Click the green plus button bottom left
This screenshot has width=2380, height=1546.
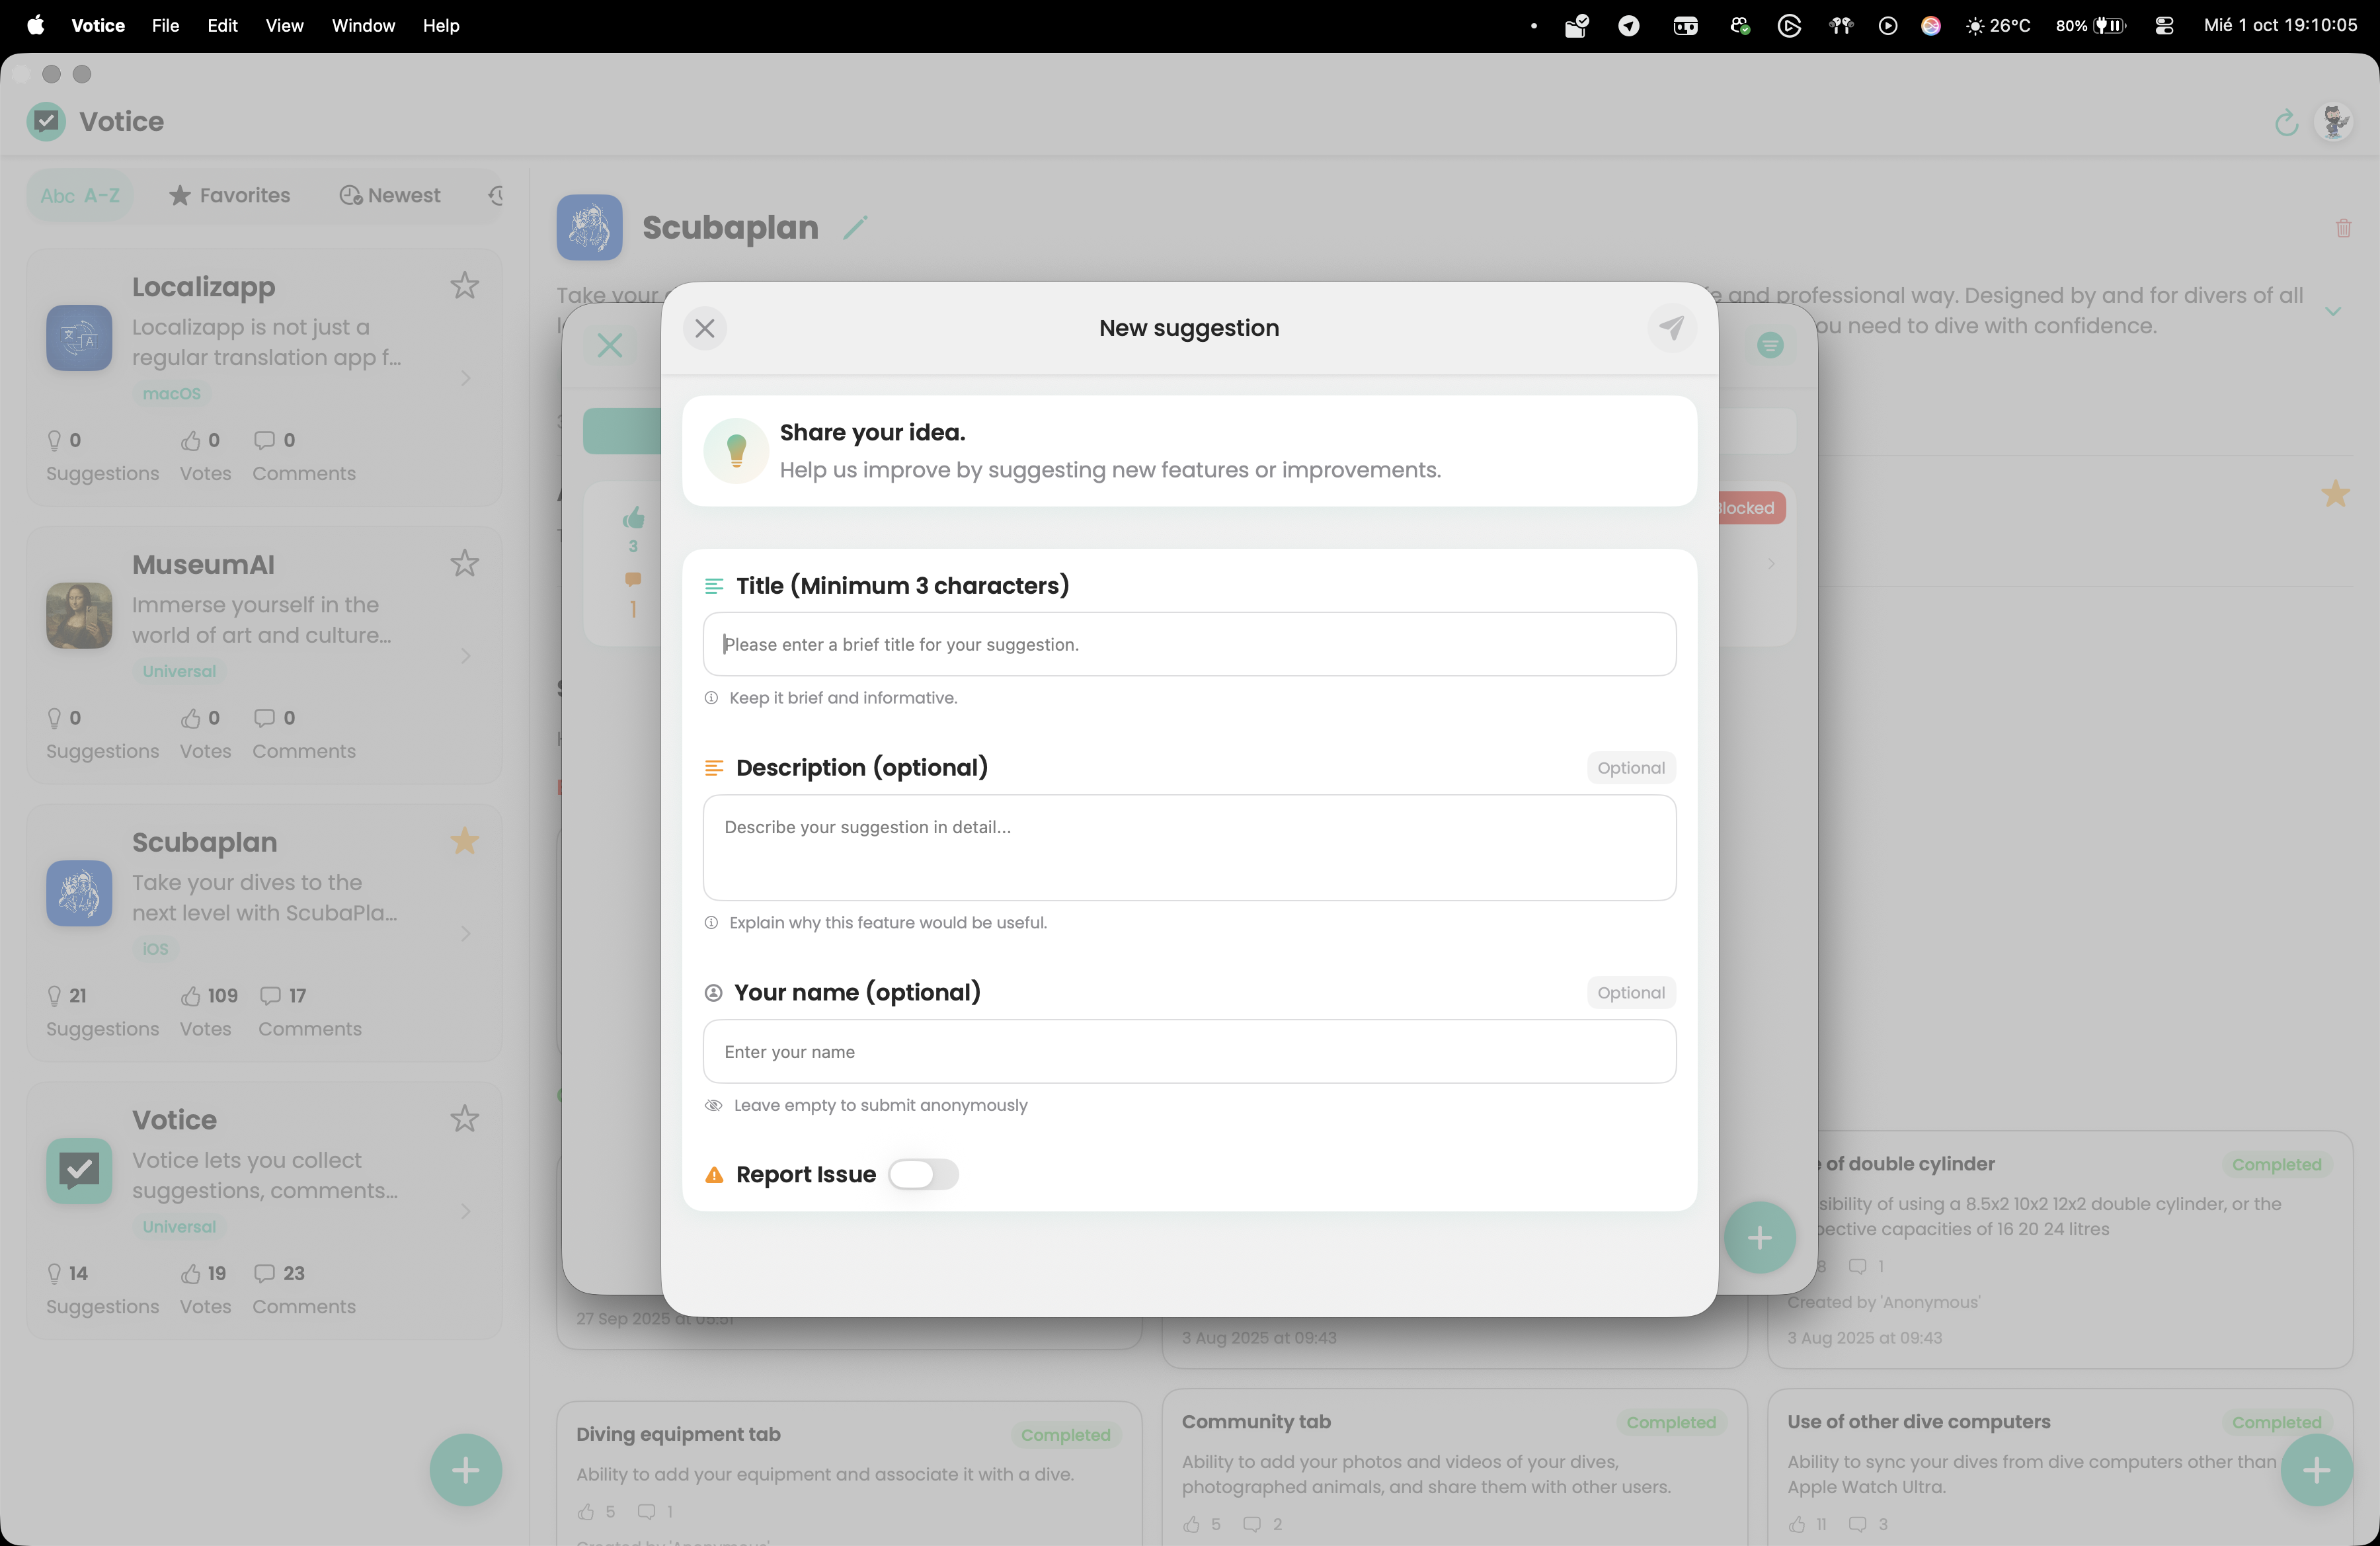click(x=466, y=1470)
